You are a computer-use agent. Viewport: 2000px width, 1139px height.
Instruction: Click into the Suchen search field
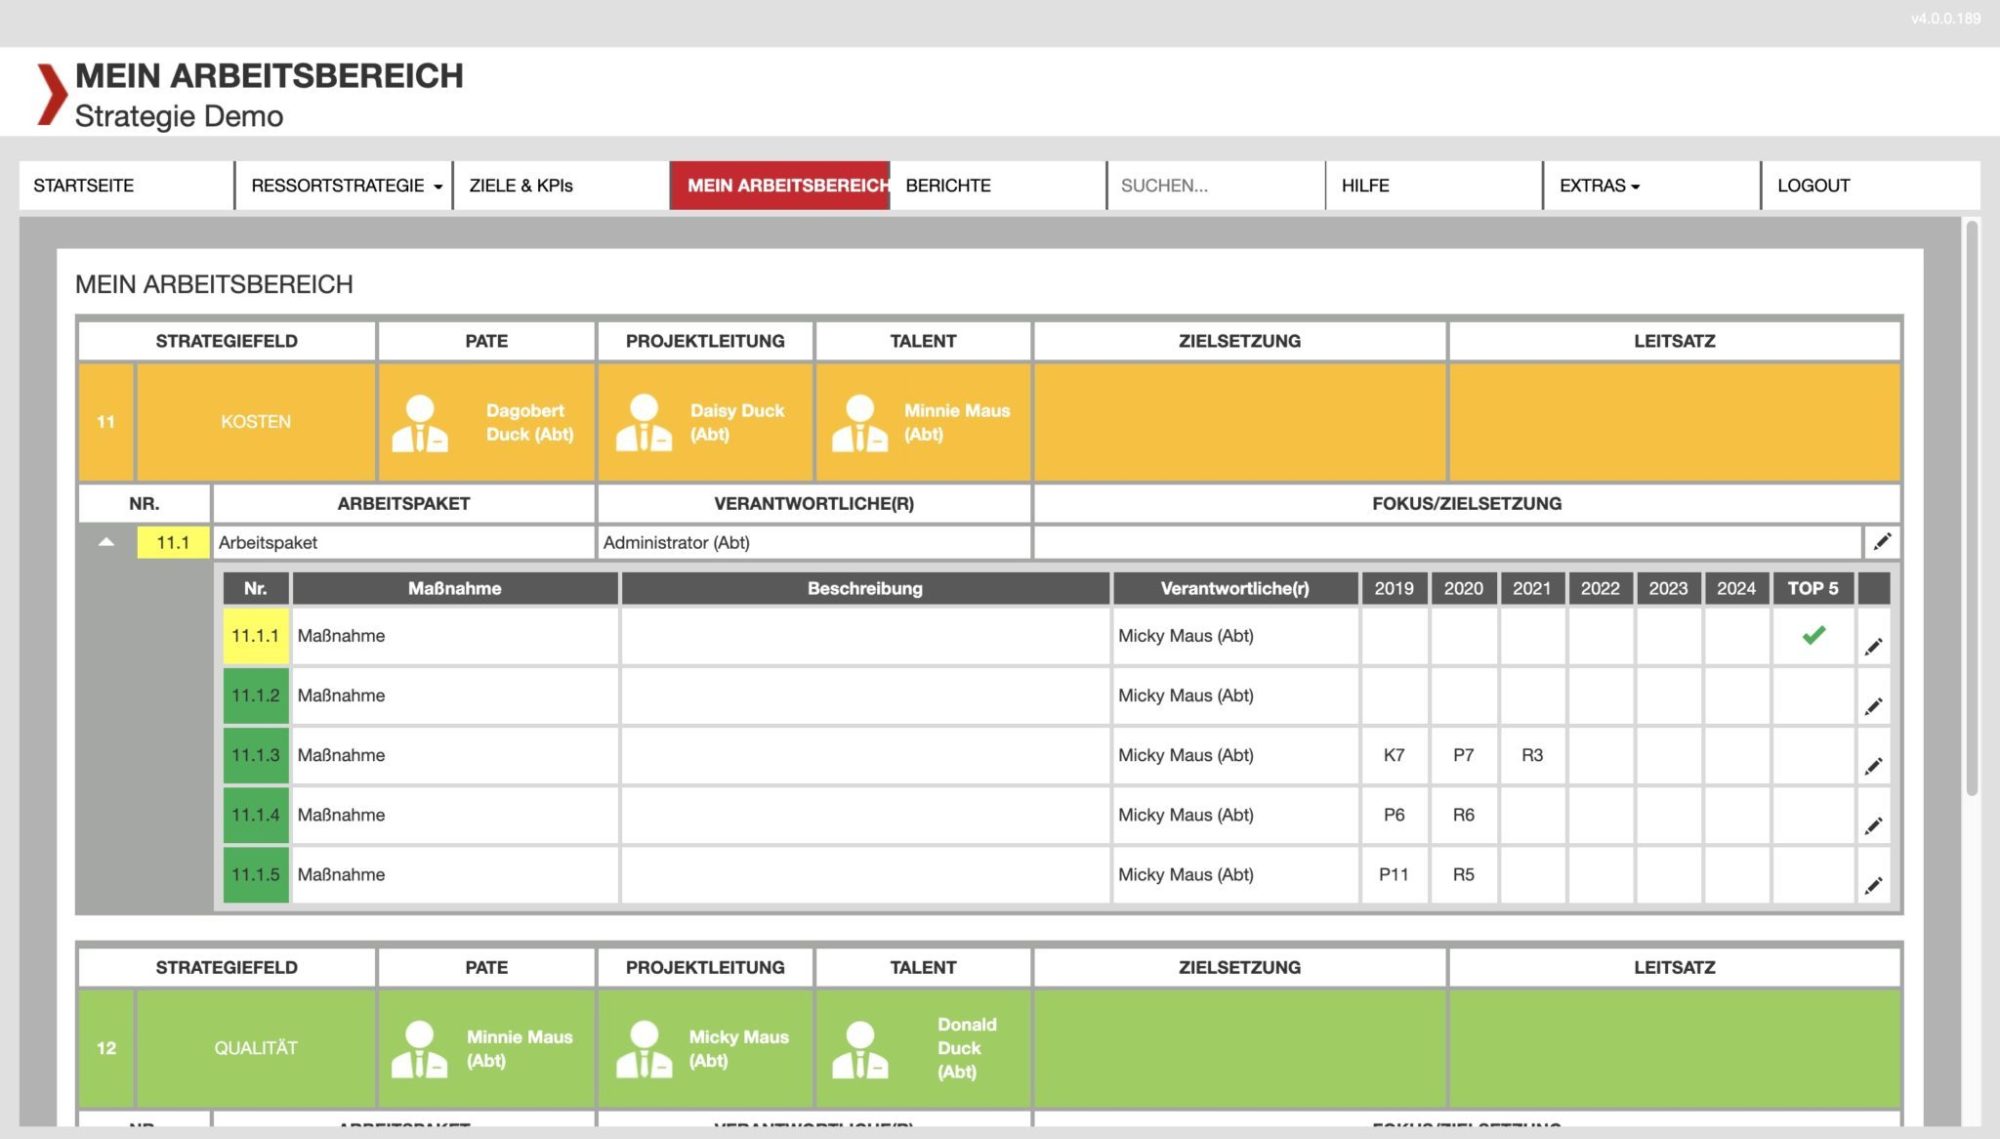coord(1215,186)
